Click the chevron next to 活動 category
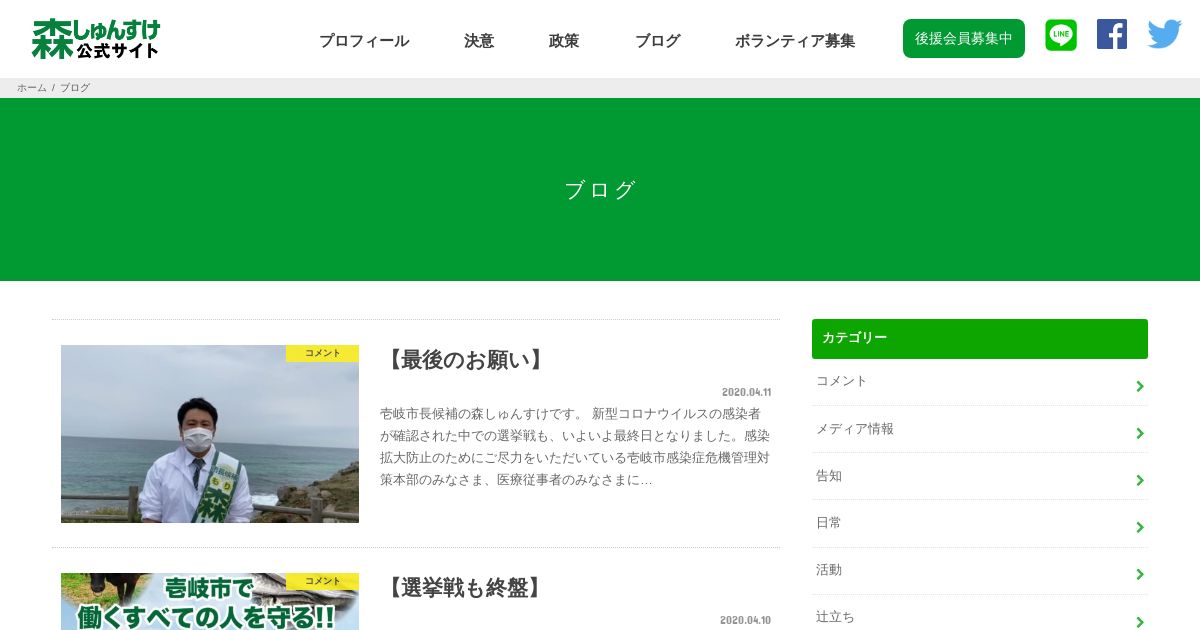 1140,574
